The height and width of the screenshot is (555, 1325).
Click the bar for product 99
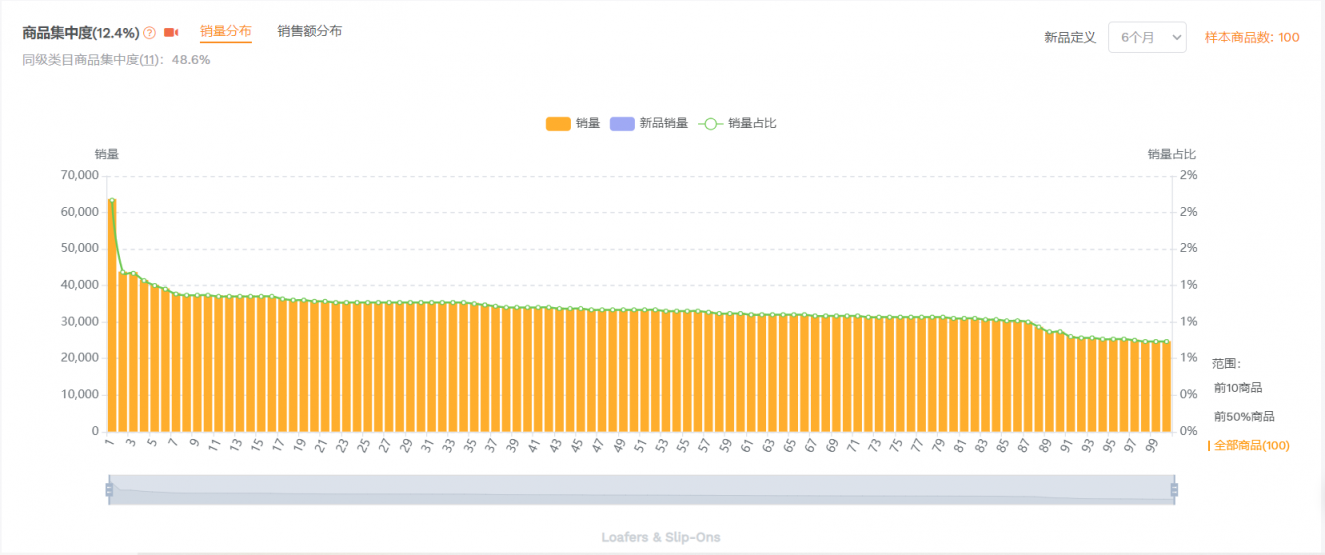pyautogui.click(x=1155, y=386)
